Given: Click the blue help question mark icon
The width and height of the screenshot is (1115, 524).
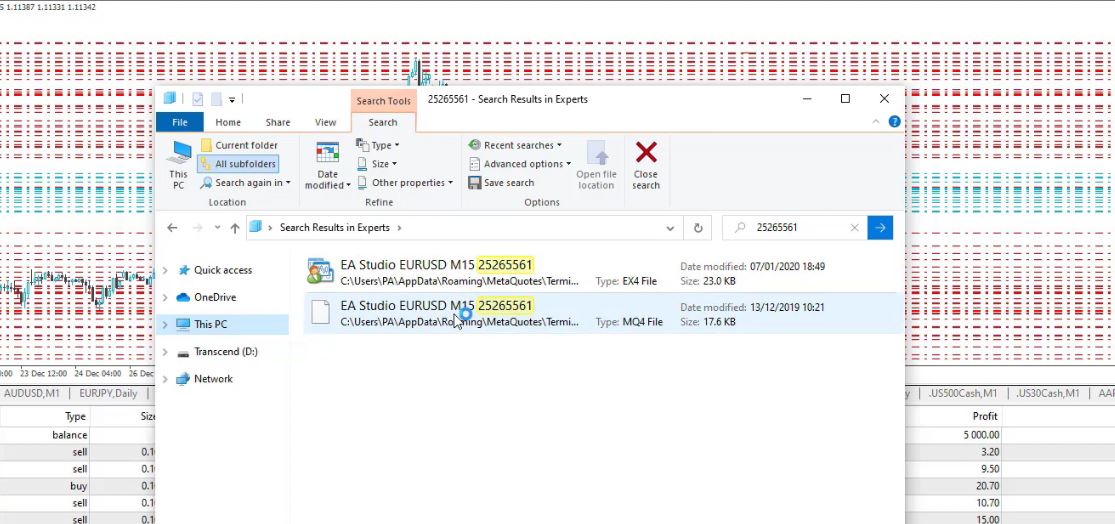Looking at the screenshot, I should click(x=894, y=122).
